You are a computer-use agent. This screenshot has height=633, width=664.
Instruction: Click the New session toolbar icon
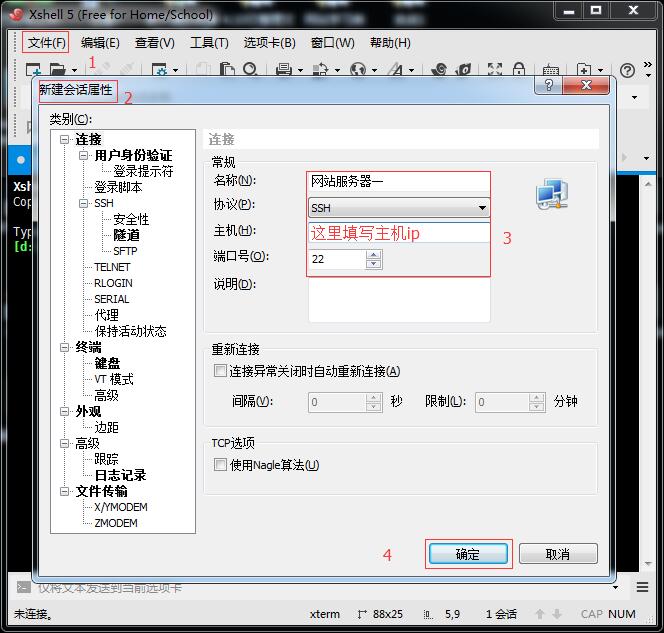tap(33, 69)
